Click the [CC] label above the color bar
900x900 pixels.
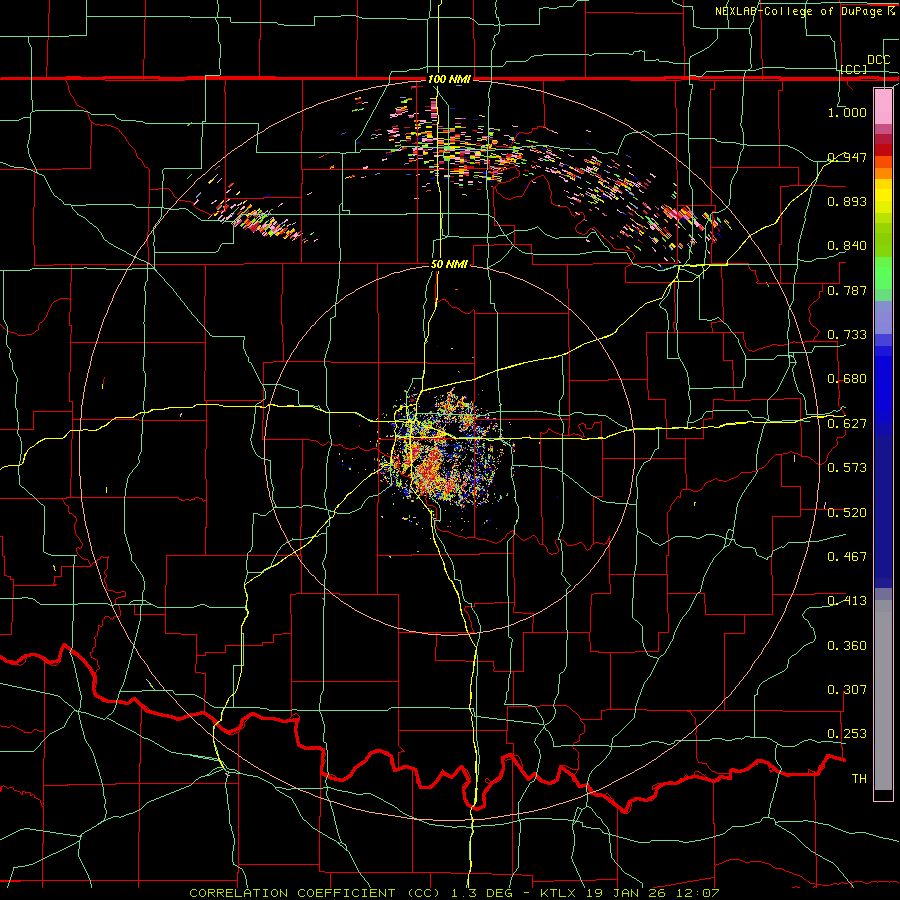pos(854,69)
